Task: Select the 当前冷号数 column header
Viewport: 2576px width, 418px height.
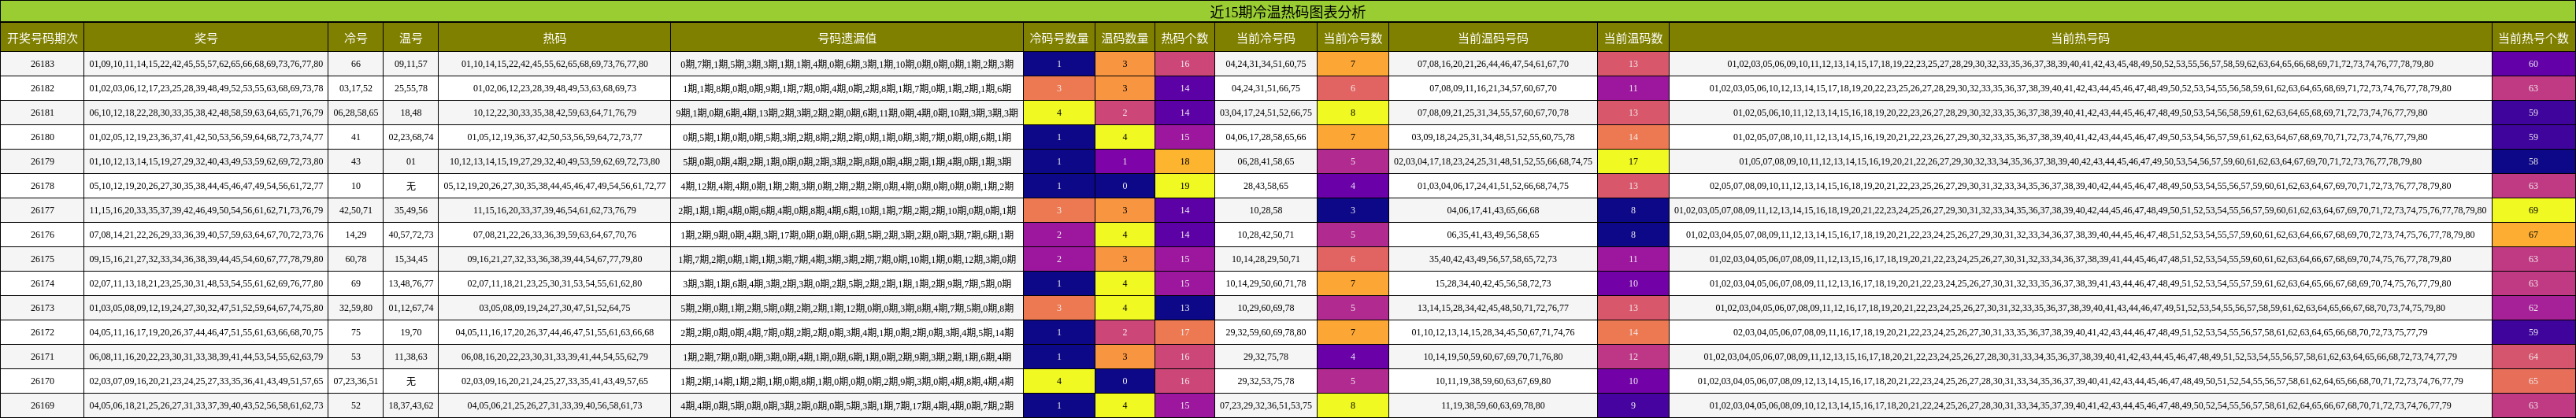Action: (x=1353, y=39)
